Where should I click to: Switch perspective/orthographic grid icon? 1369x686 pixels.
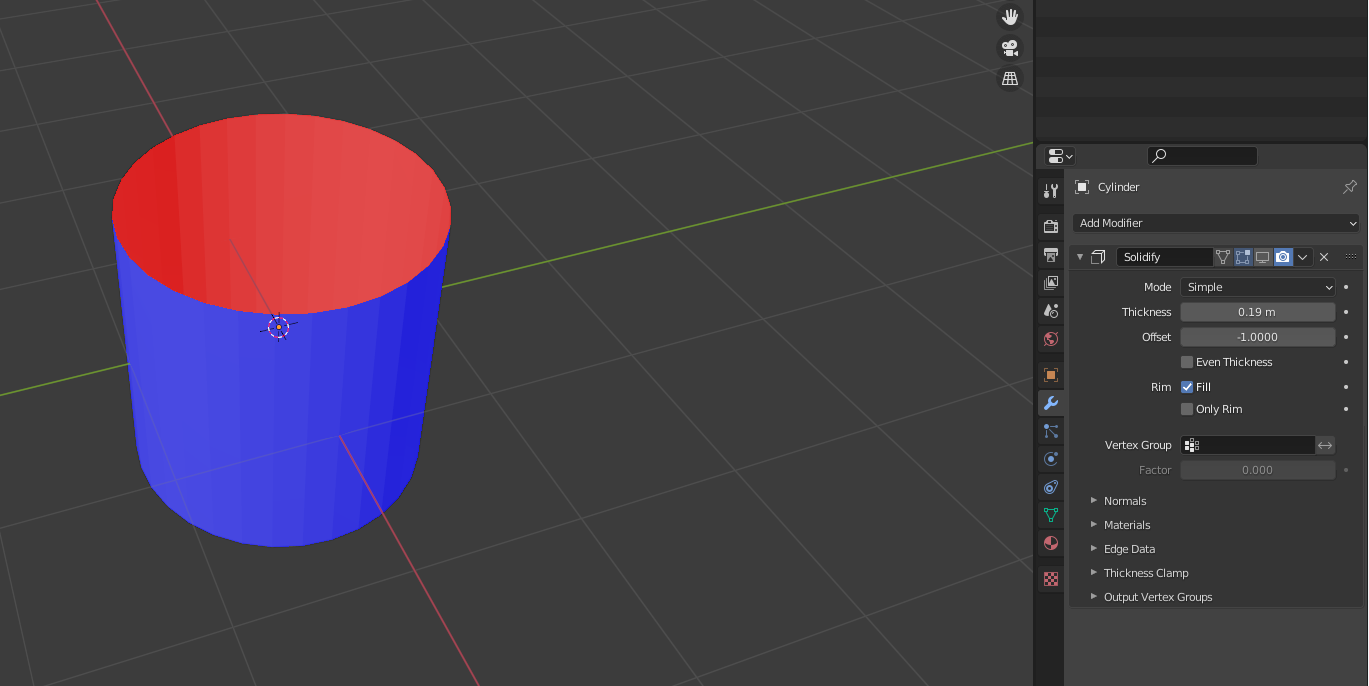(x=1010, y=78)
